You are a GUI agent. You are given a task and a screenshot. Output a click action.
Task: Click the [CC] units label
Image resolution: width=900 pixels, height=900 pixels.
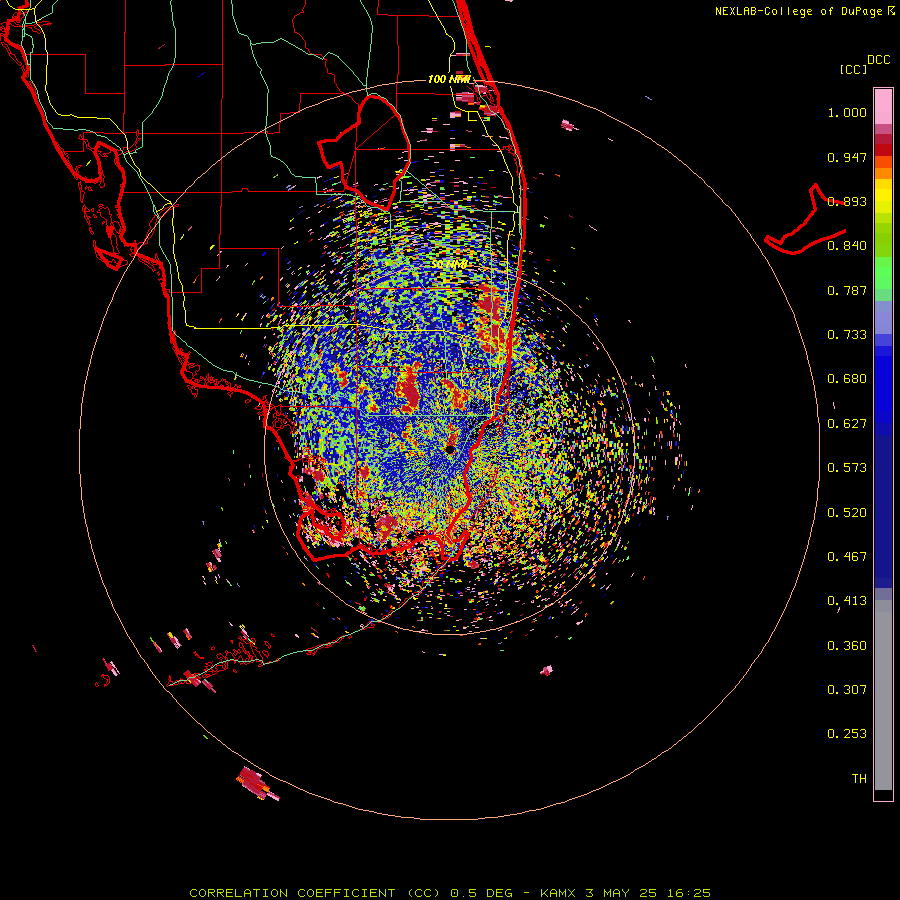[x=853, y=69]
